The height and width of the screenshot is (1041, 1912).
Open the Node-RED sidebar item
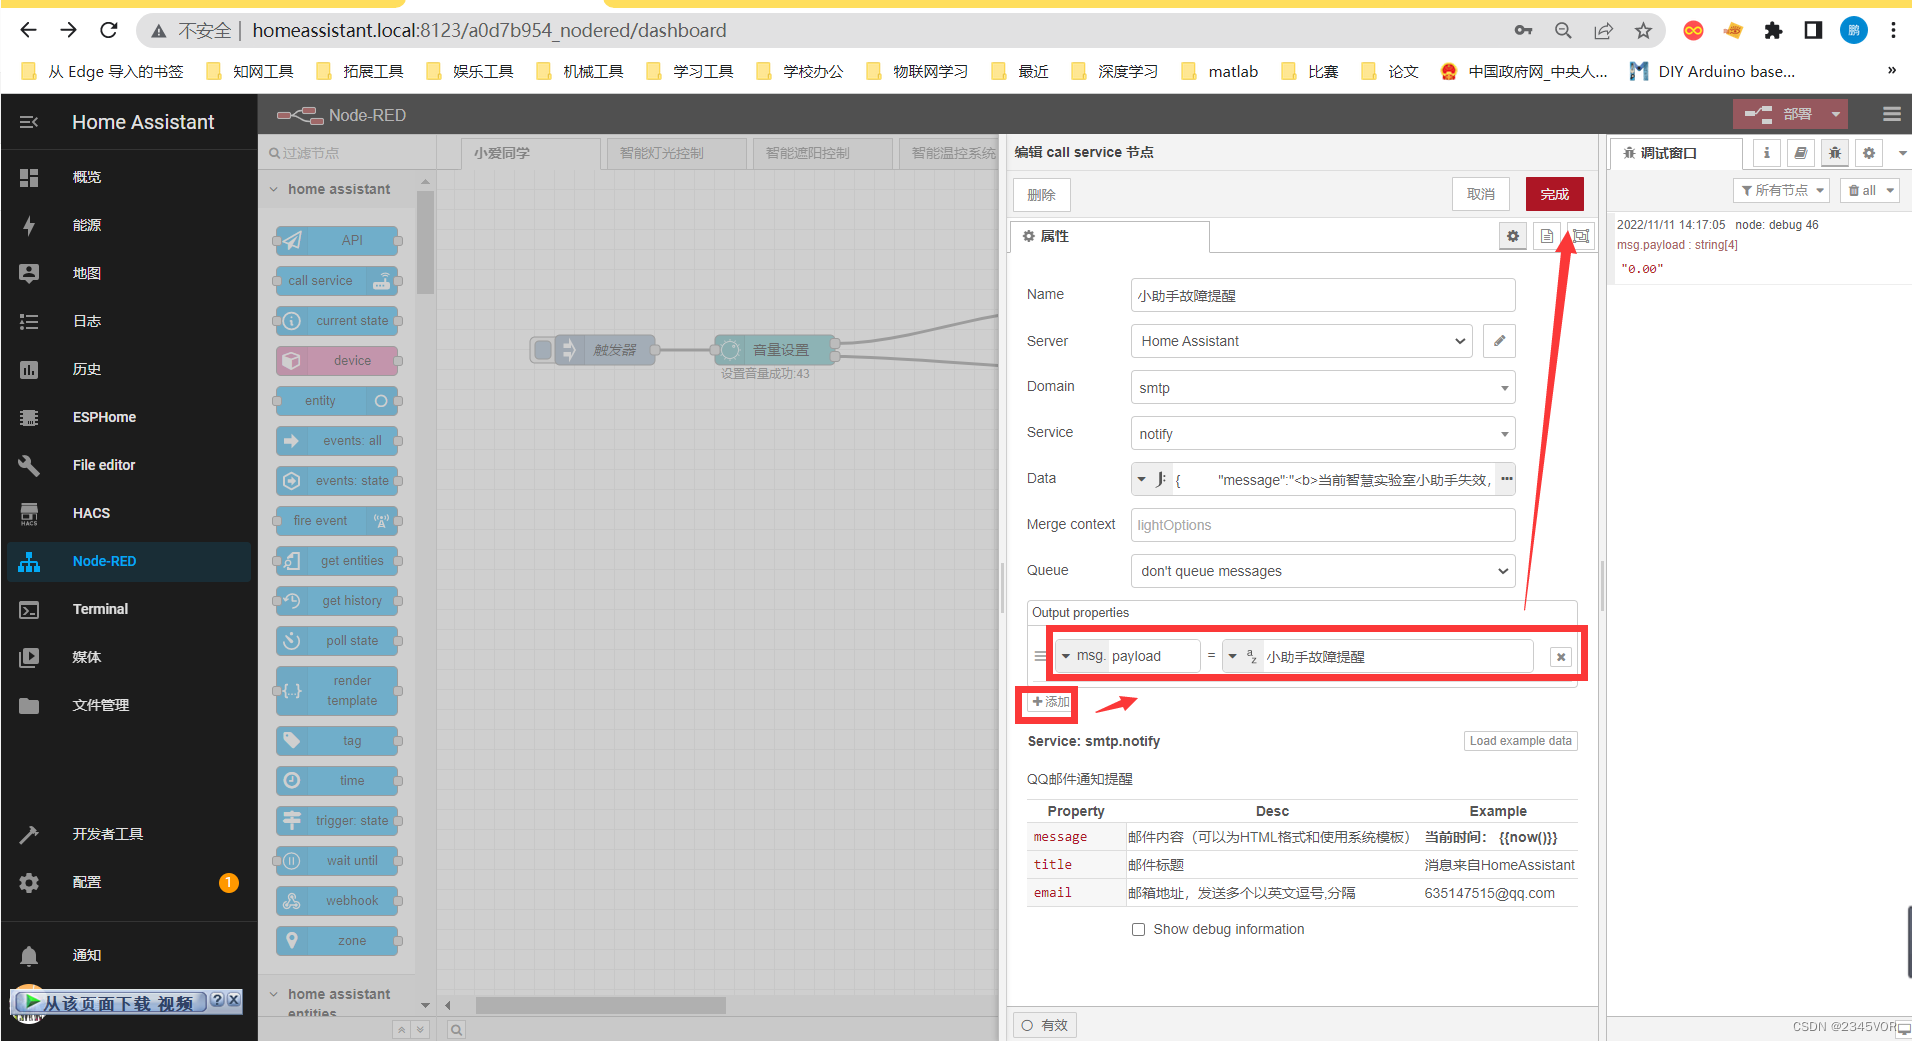point(128,561)
